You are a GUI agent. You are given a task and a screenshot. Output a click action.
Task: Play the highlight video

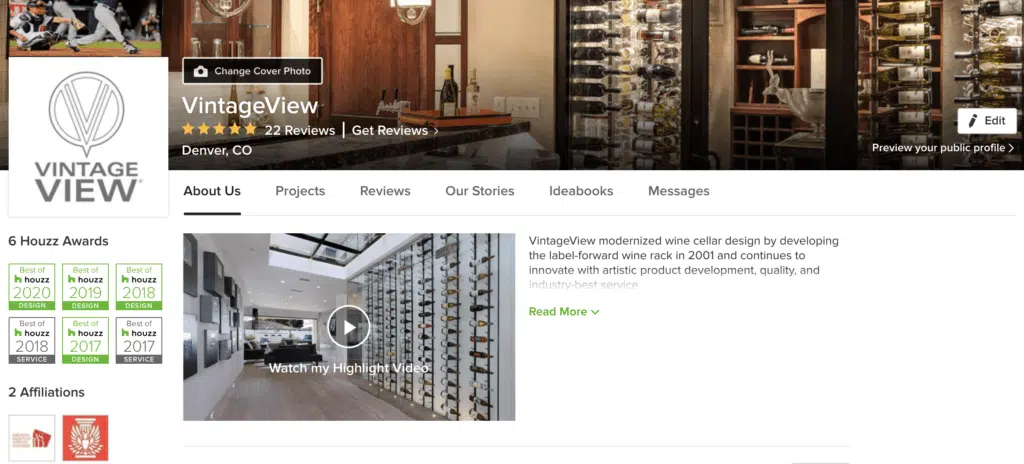(348, 327)
